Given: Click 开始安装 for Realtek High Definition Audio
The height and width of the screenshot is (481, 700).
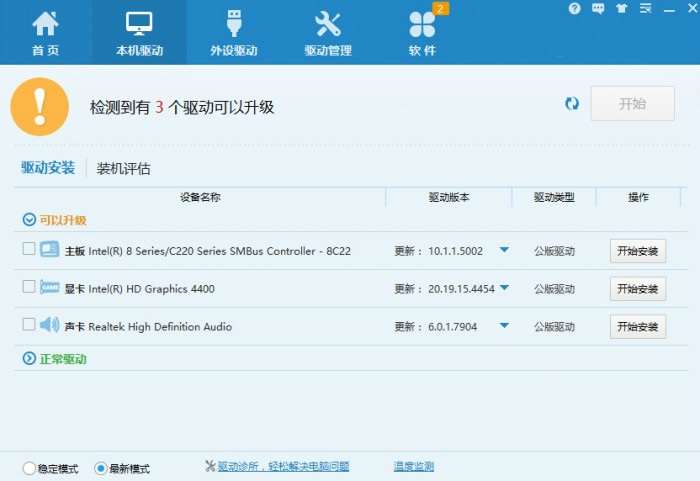Looking at the screenshot, I should pos(638,327).
